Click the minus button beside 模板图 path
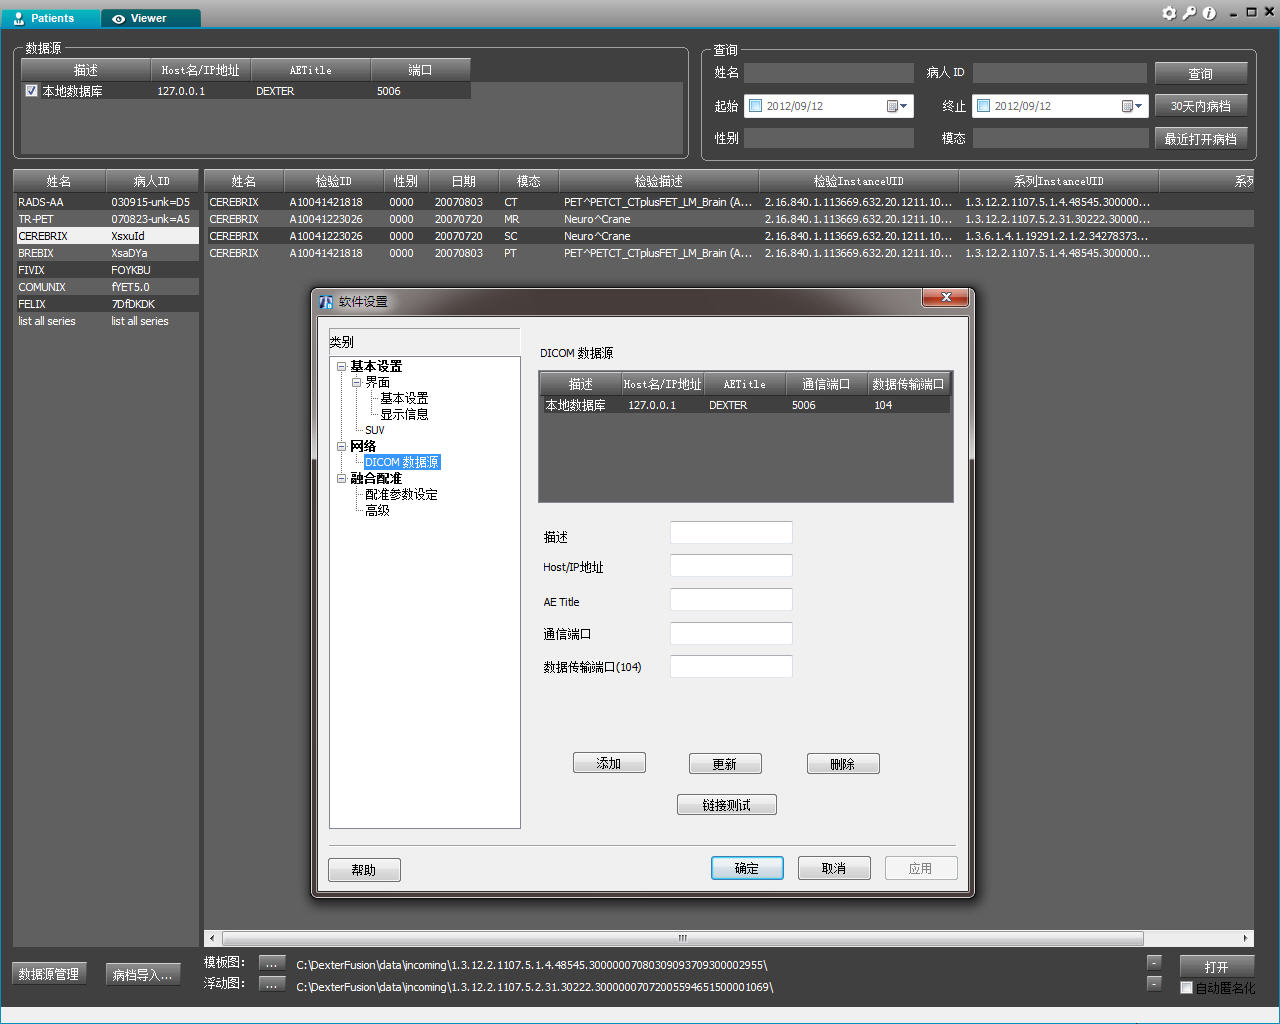1280x1024 pixels. [1154, 962]
